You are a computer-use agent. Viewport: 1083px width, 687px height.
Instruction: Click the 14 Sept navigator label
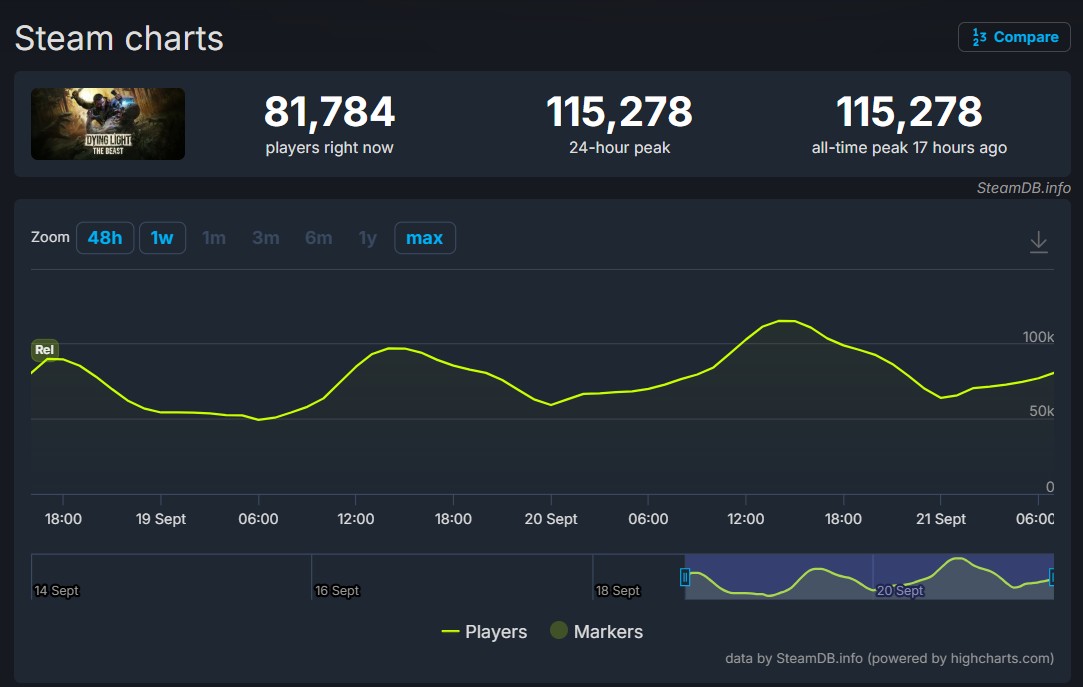coord(57,591)
